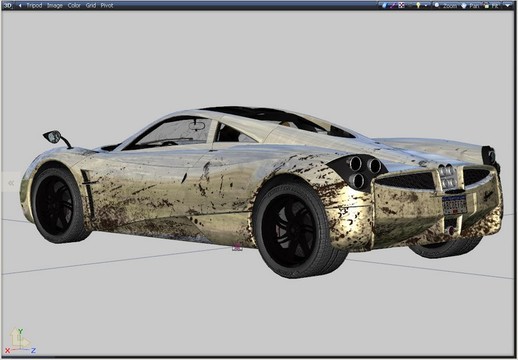Open the Image menu

click(x=55, y=5)
